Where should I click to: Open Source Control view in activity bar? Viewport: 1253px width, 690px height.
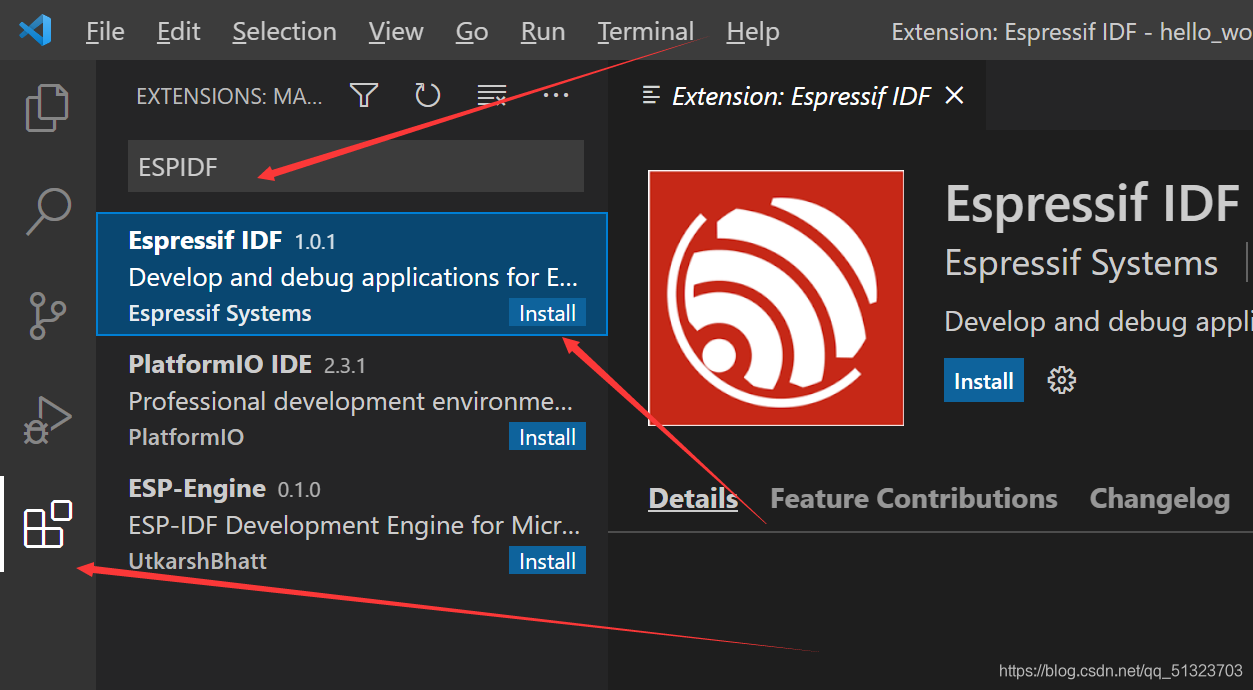[47, 315]
